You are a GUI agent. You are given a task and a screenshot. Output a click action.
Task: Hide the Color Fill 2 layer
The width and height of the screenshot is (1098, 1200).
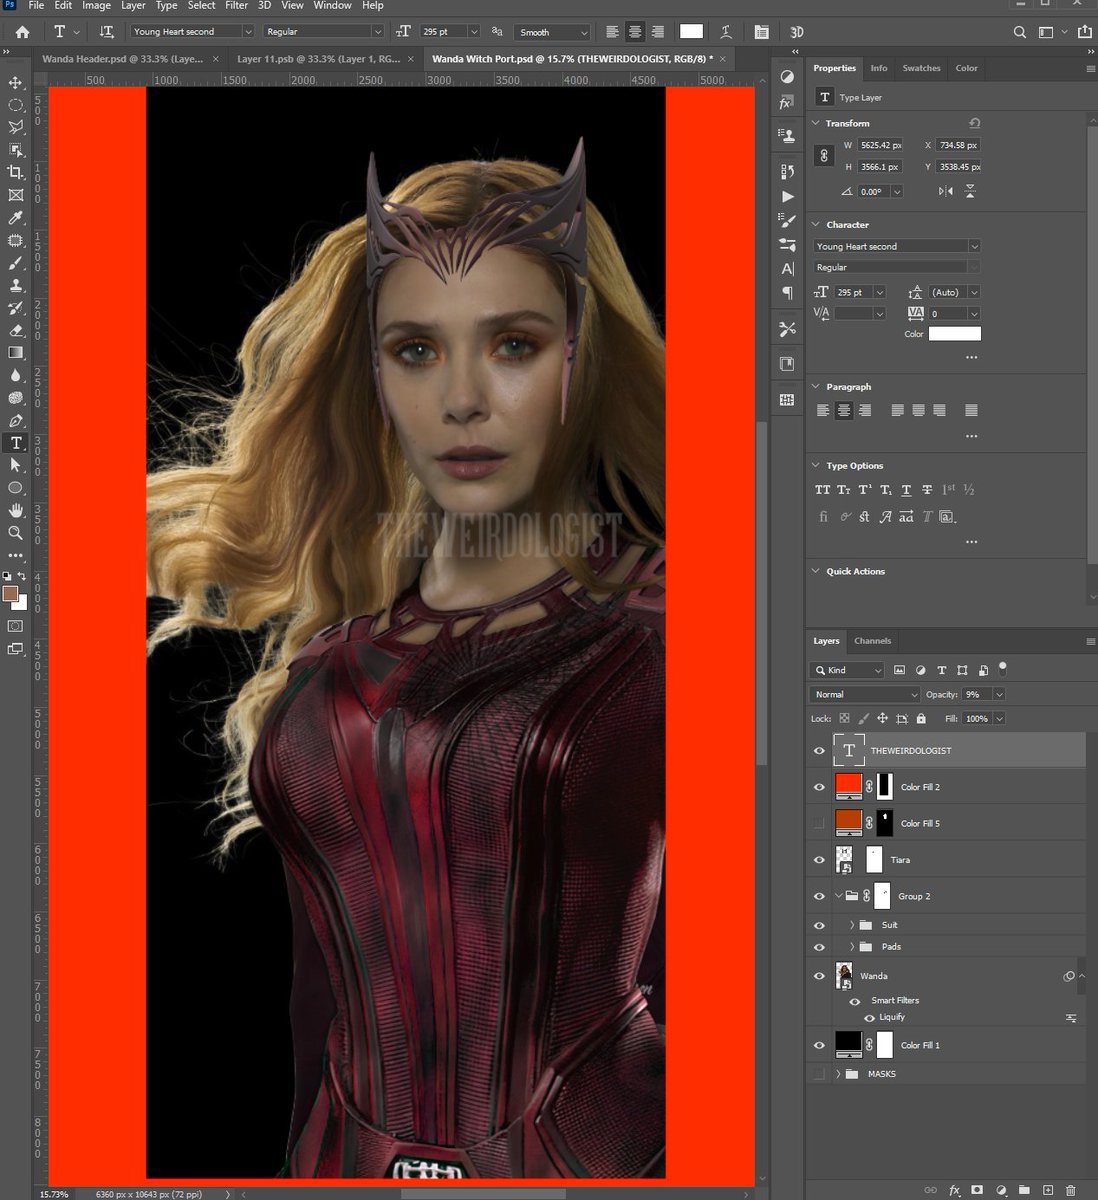coord(819,787)
